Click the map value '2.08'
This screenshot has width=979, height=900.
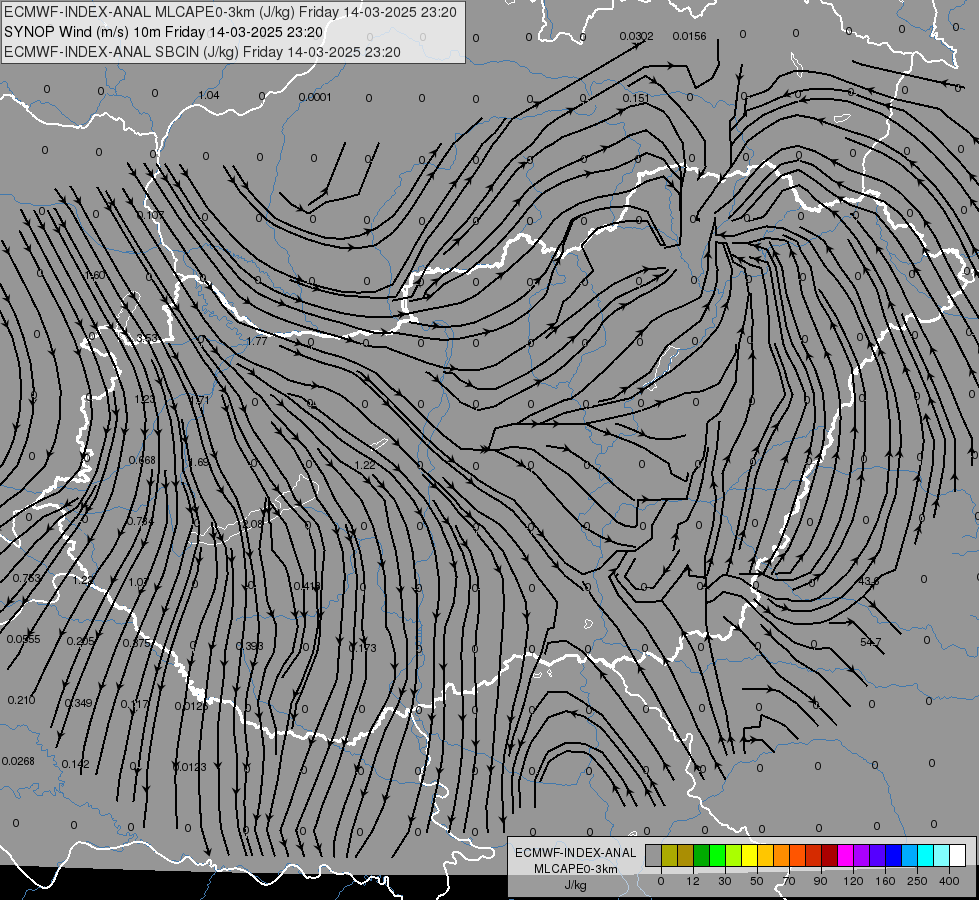point(253,524)
